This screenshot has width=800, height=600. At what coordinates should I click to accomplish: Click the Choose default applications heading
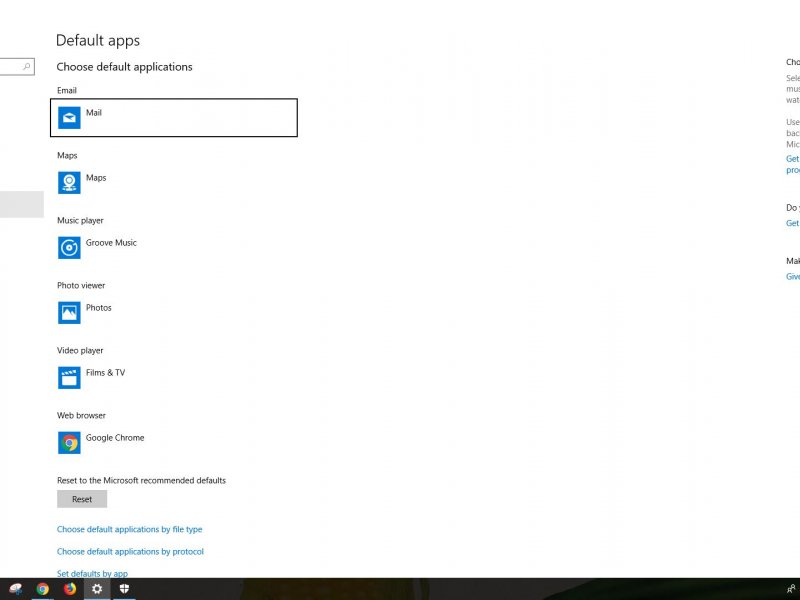tap(124, 67)
